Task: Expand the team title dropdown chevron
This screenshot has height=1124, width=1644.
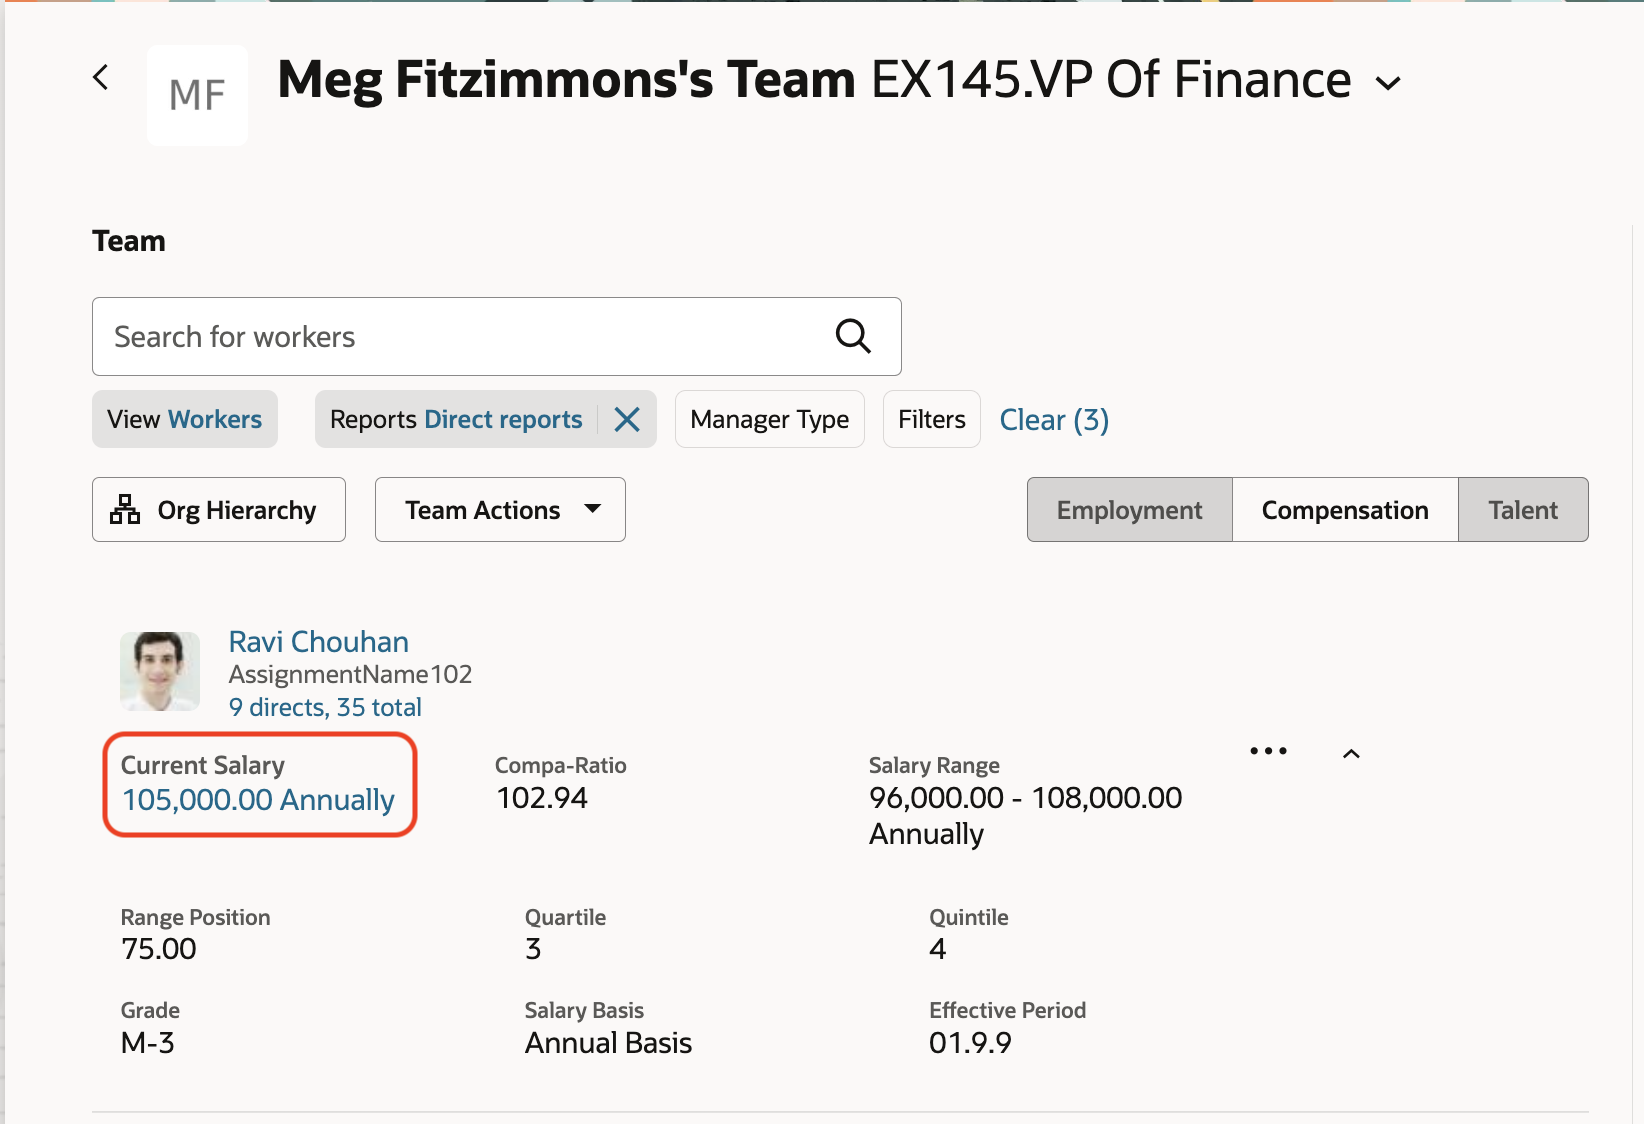Action: [x=1388, y=84]
